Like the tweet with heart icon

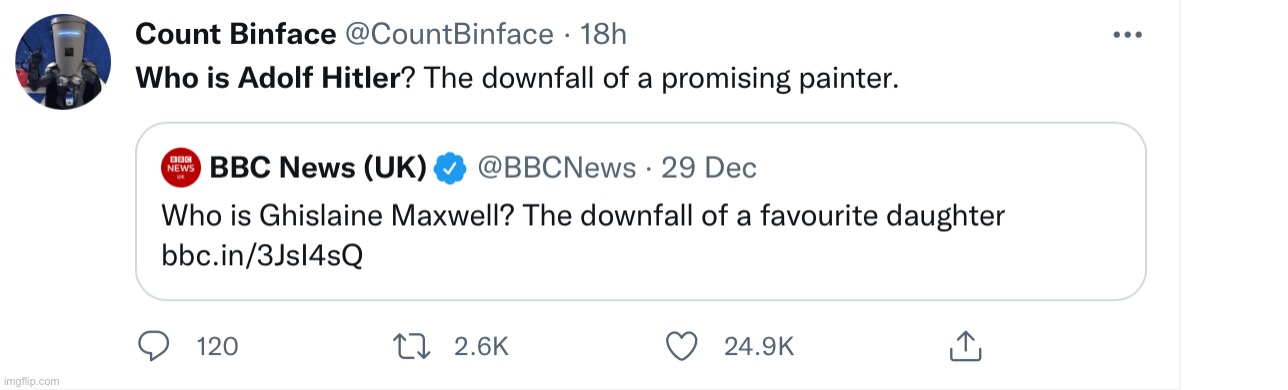[681, 347]
